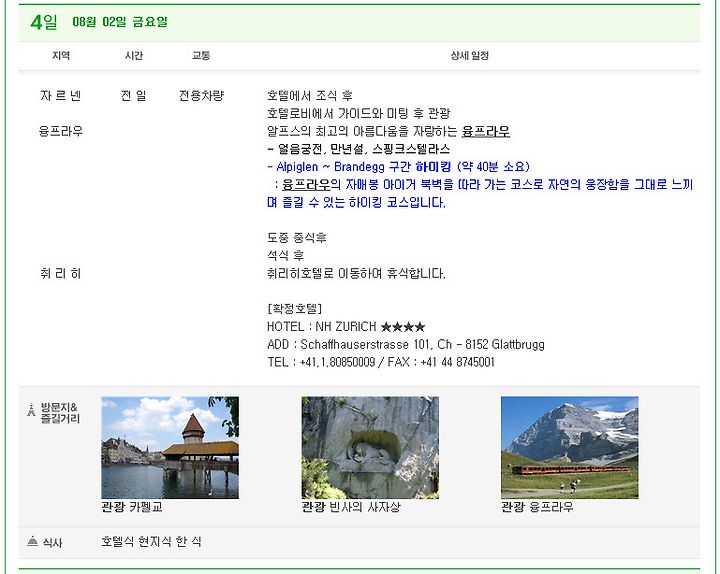Click the underlined 융프라우 link in the Alps sentence
The height and width of the screenshot is (574, 720).
(x=485, y=131)
